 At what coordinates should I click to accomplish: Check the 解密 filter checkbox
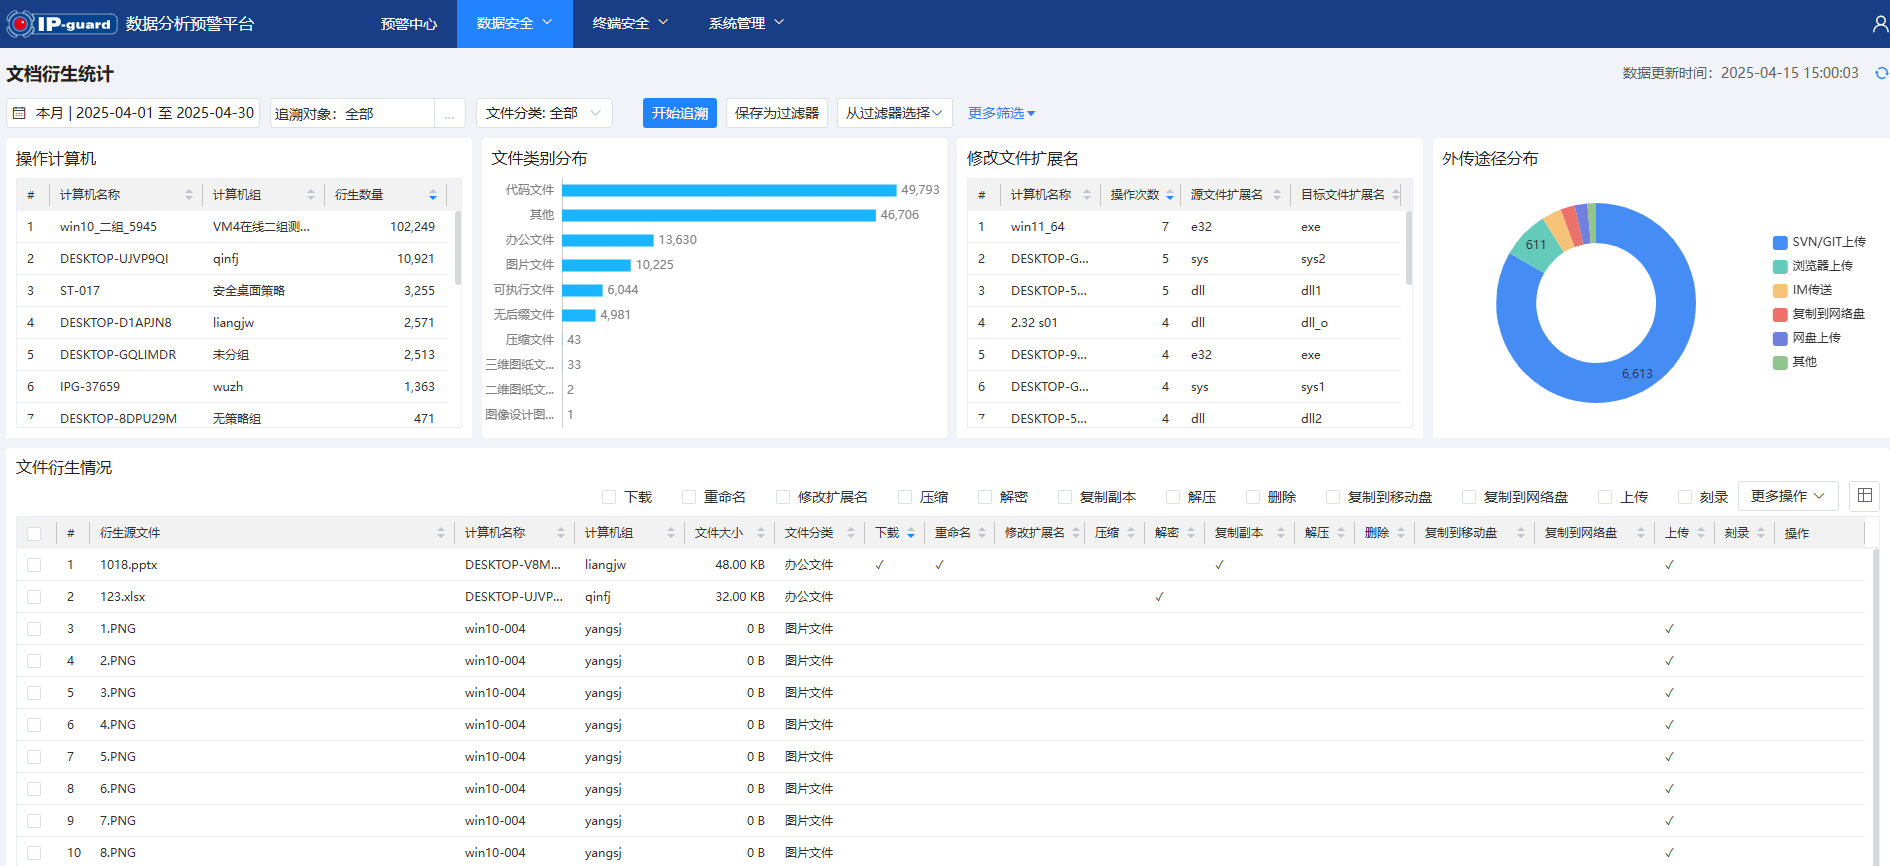tap(985, 497)
